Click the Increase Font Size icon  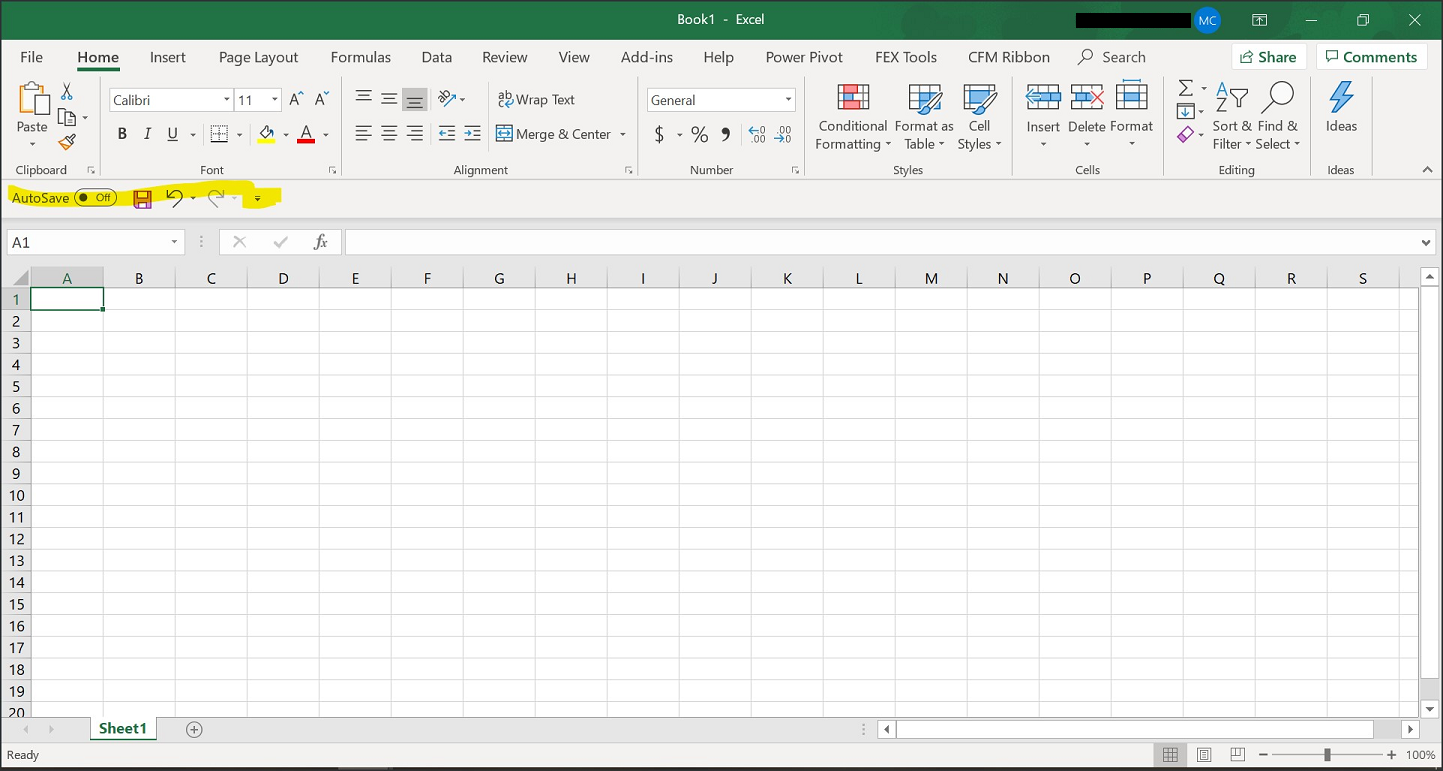[296, 99]
